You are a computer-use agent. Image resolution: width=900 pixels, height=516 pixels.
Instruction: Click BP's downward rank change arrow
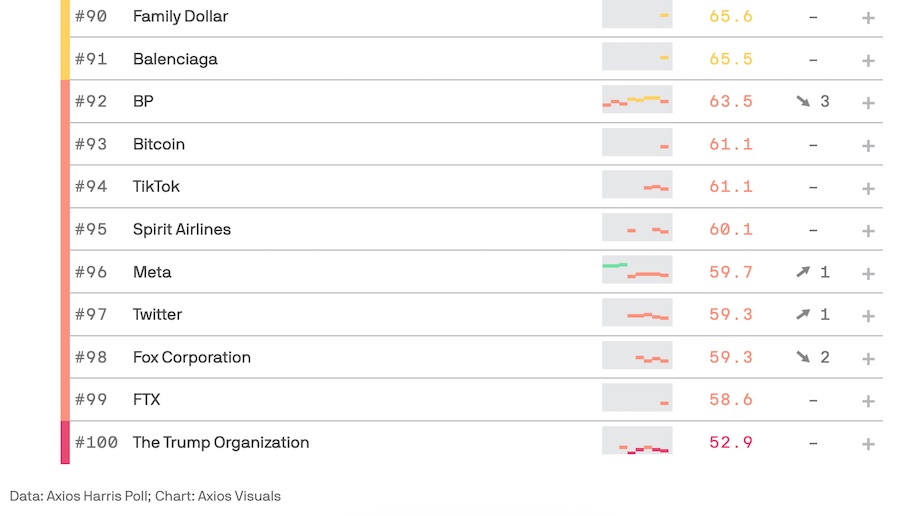pyautogui.click(x=802, y=101)
